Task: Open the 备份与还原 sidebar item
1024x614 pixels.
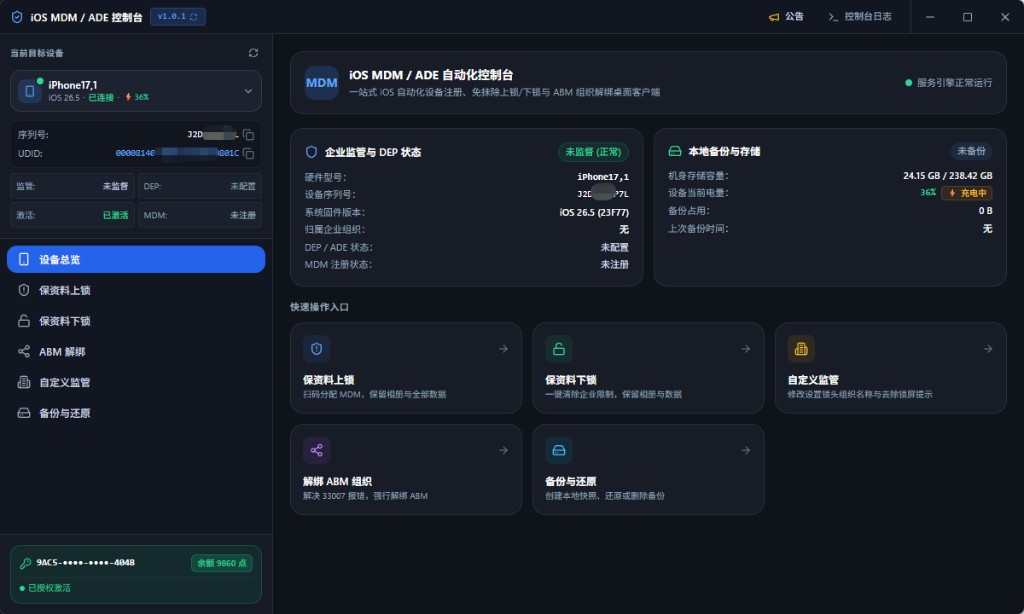Action: point(136,413)
